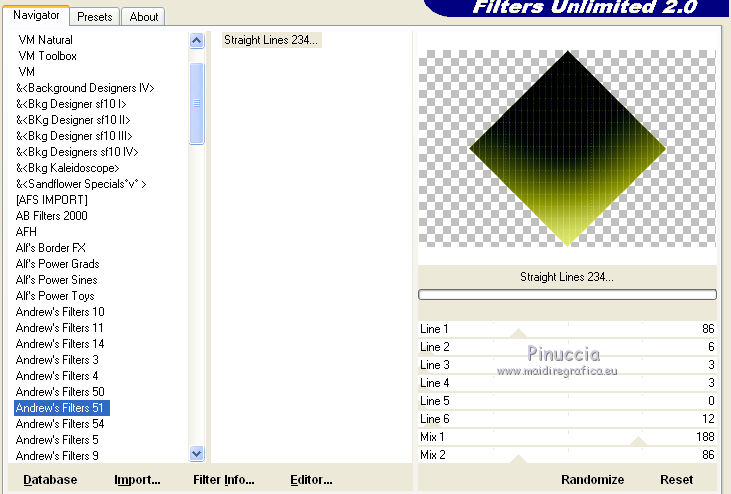Image resolution: width=731 pixels, height=494 pixels.
Task: Click the category list scroll up arrow
Action: click(x=197, y=41)
